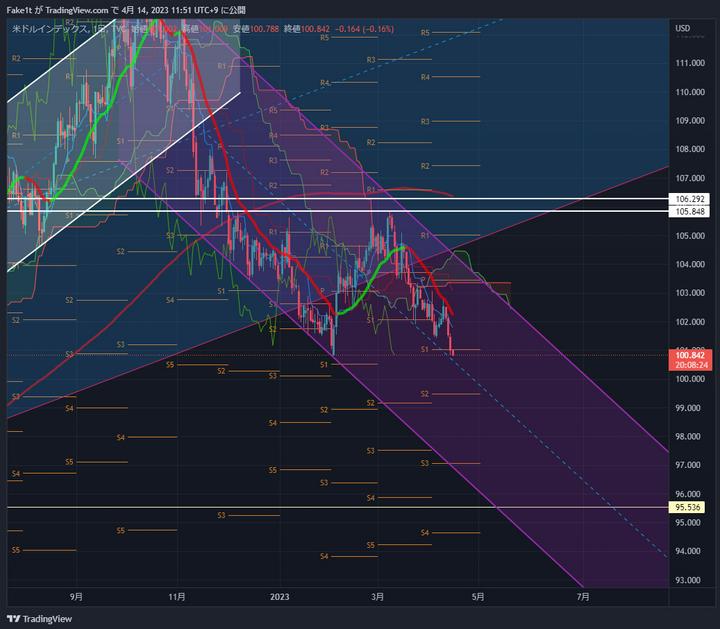The image size is (720, 629).
Task: Click the 93.000 value on price scale
Action: click(x=691, y=580)
